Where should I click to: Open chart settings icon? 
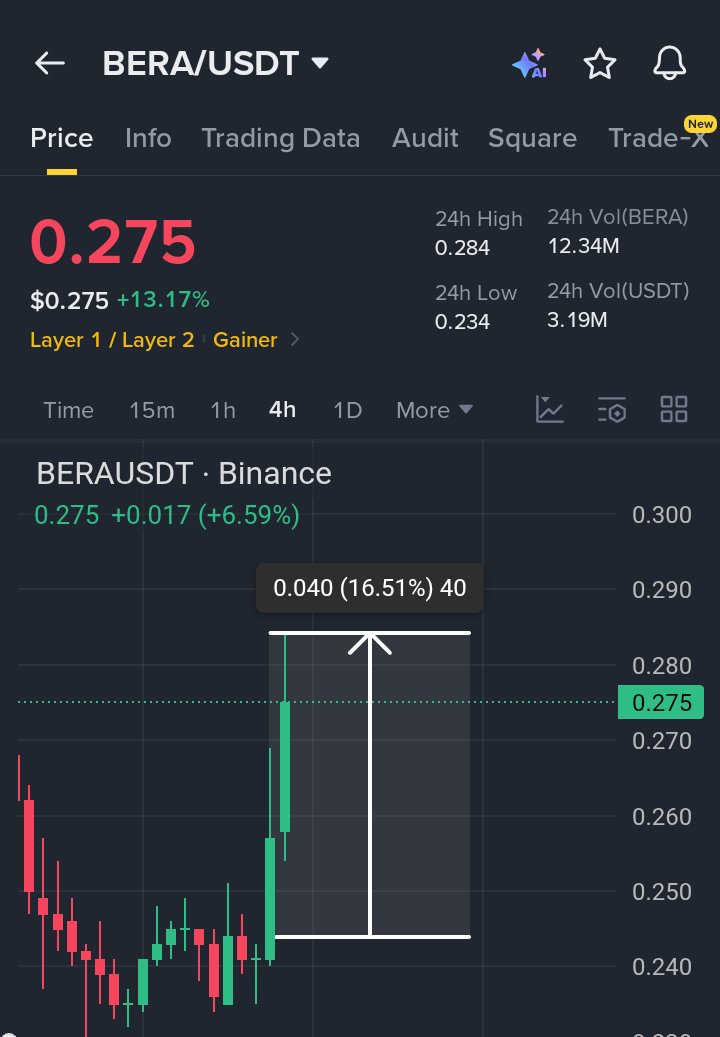click(612, 409)
